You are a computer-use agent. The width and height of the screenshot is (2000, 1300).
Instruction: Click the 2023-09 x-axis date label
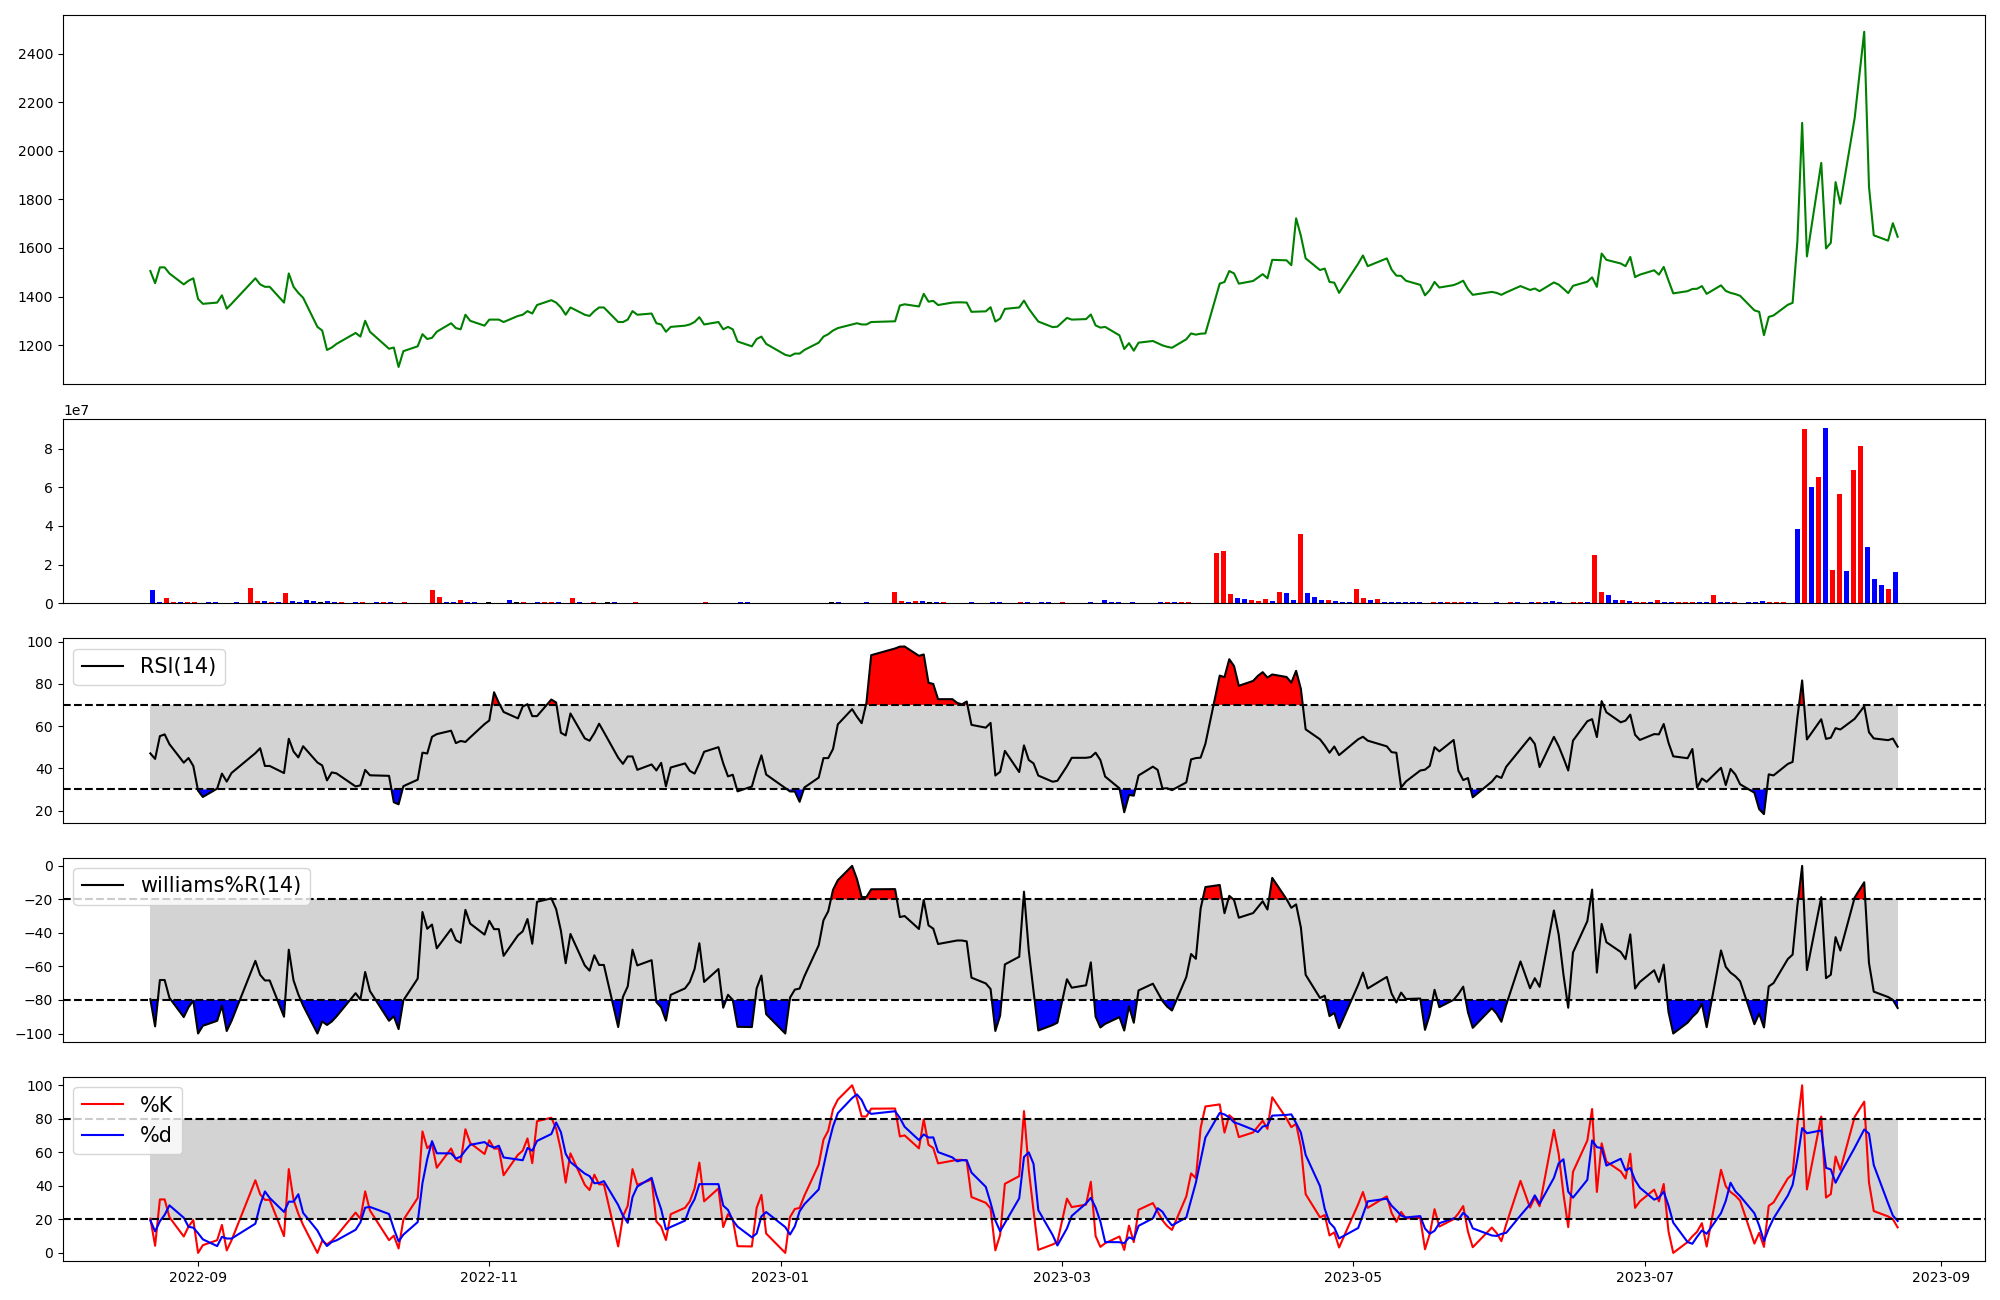point(1941,1277)
